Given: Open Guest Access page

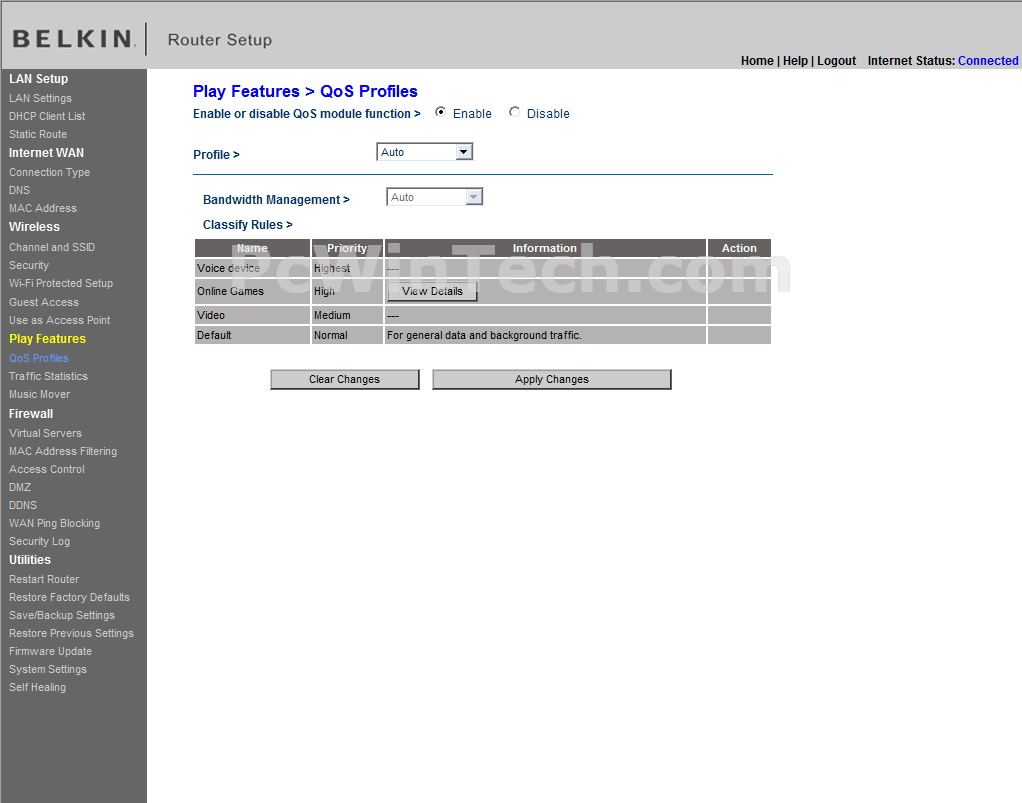Looking at the screenshot, I should [44, 302].
